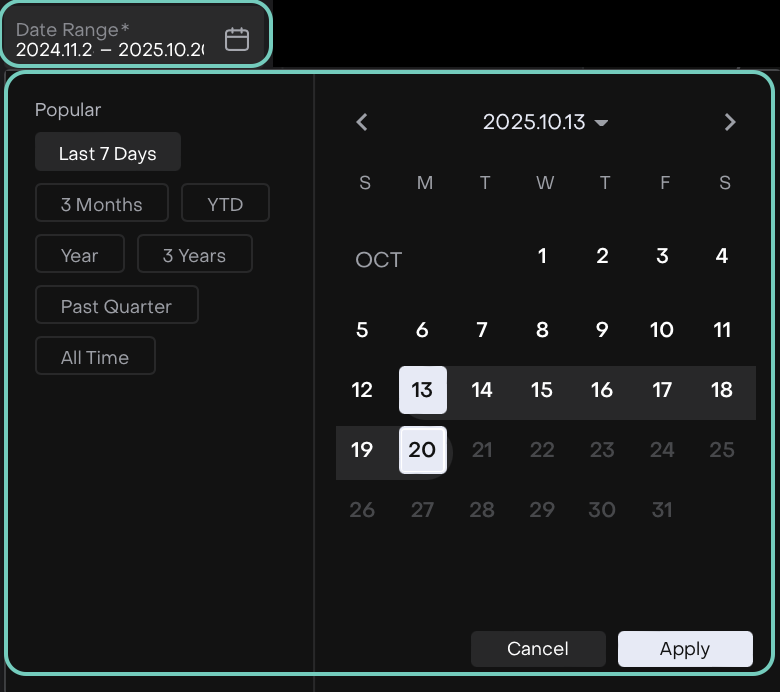Screen dimensions: 780x692
Task: Click the calendar icon in Date Range field
Action: click(237, 39)
